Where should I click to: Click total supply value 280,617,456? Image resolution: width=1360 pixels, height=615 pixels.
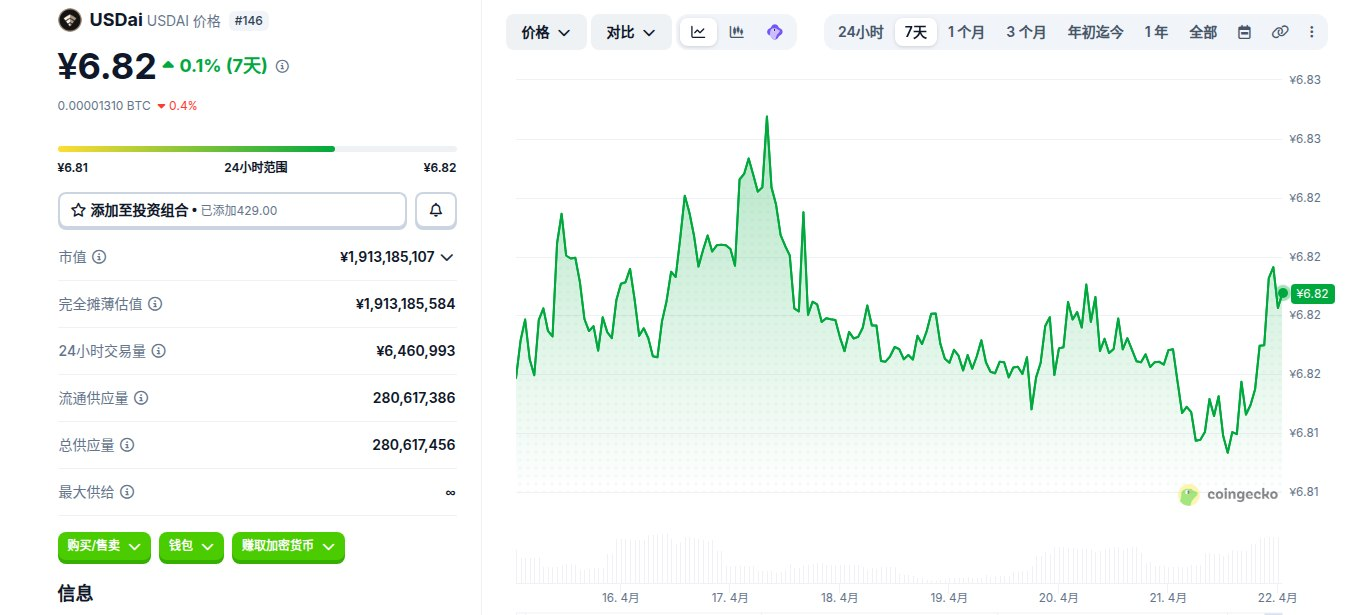tap(414, 445)
